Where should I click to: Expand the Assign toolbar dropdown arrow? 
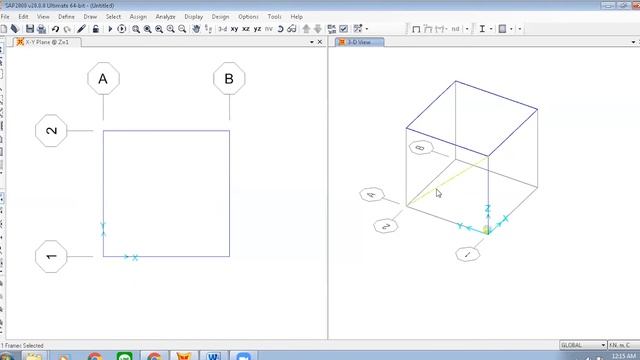pyautogui.click(x=367, y=29)
